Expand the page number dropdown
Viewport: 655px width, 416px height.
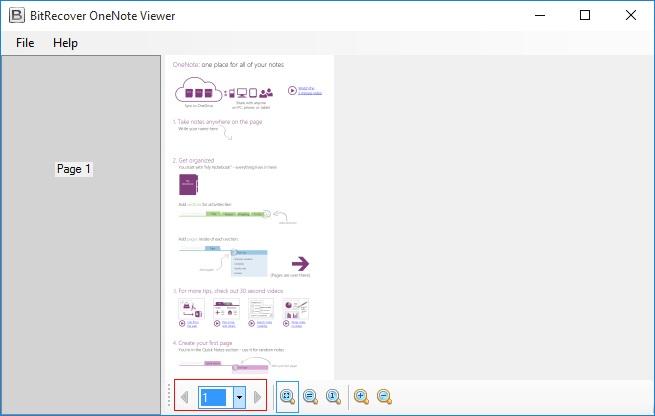click(x=239, y=397)
